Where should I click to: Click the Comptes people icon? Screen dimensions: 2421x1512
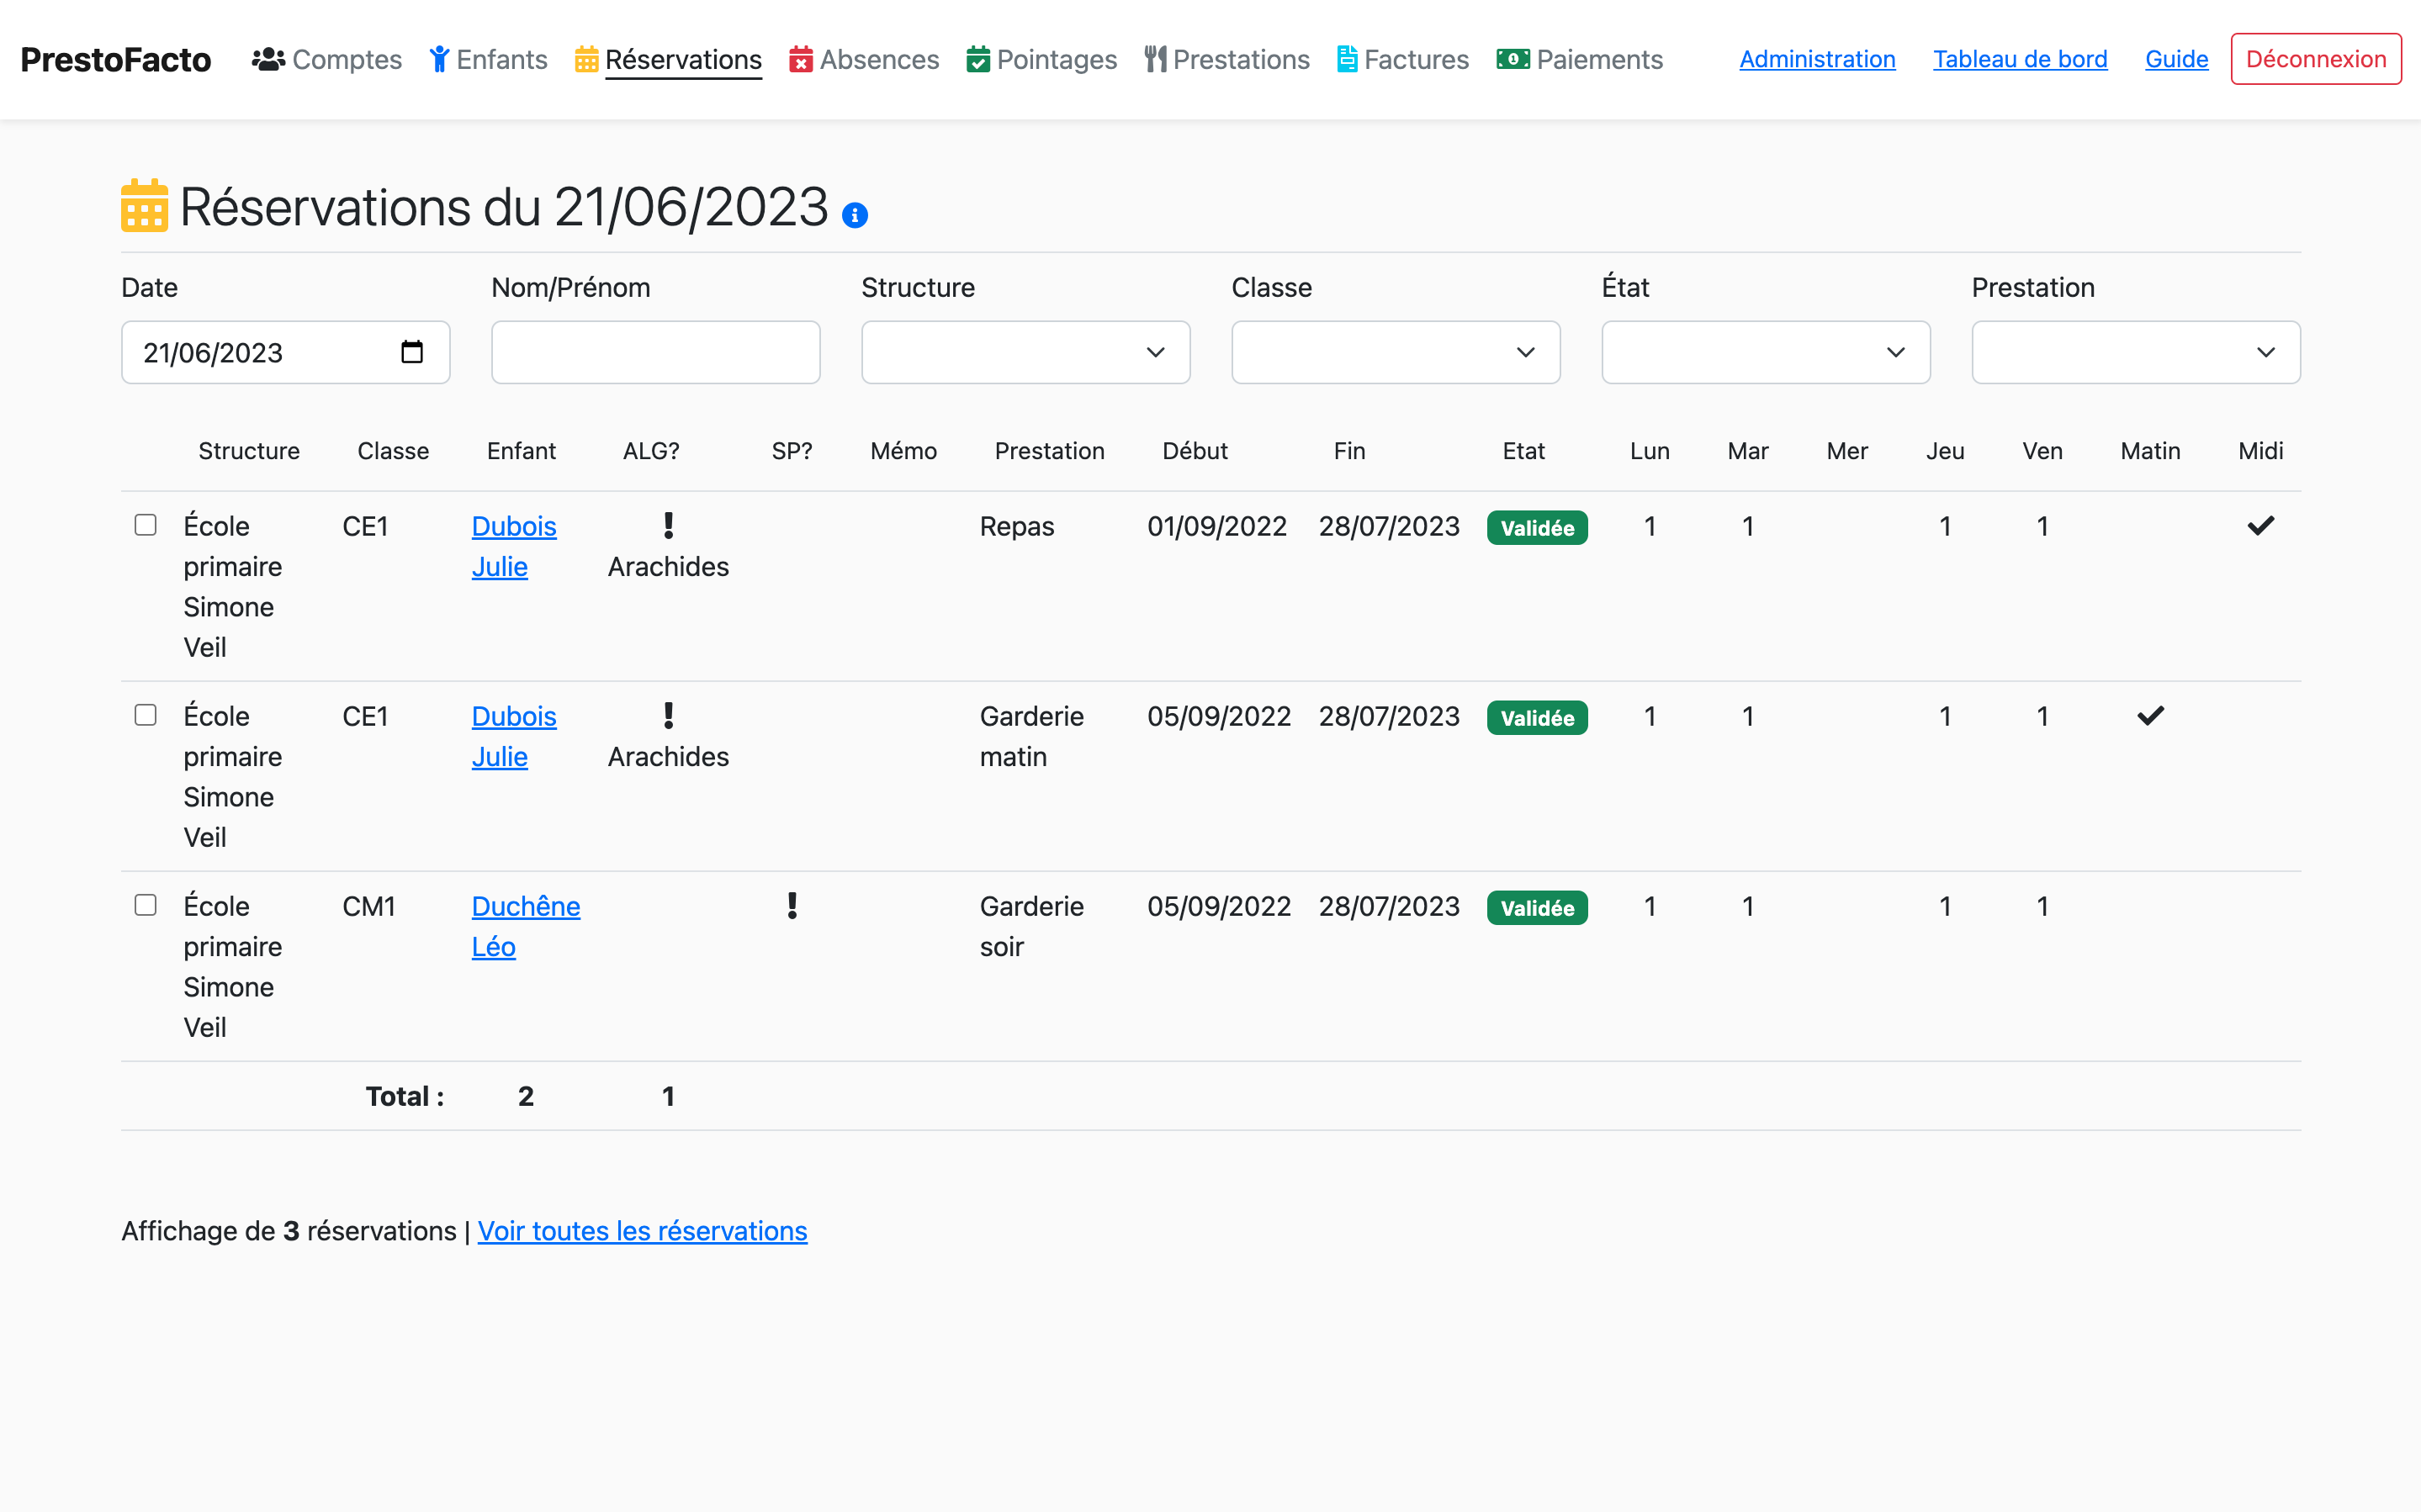click(x=268, y=59)
